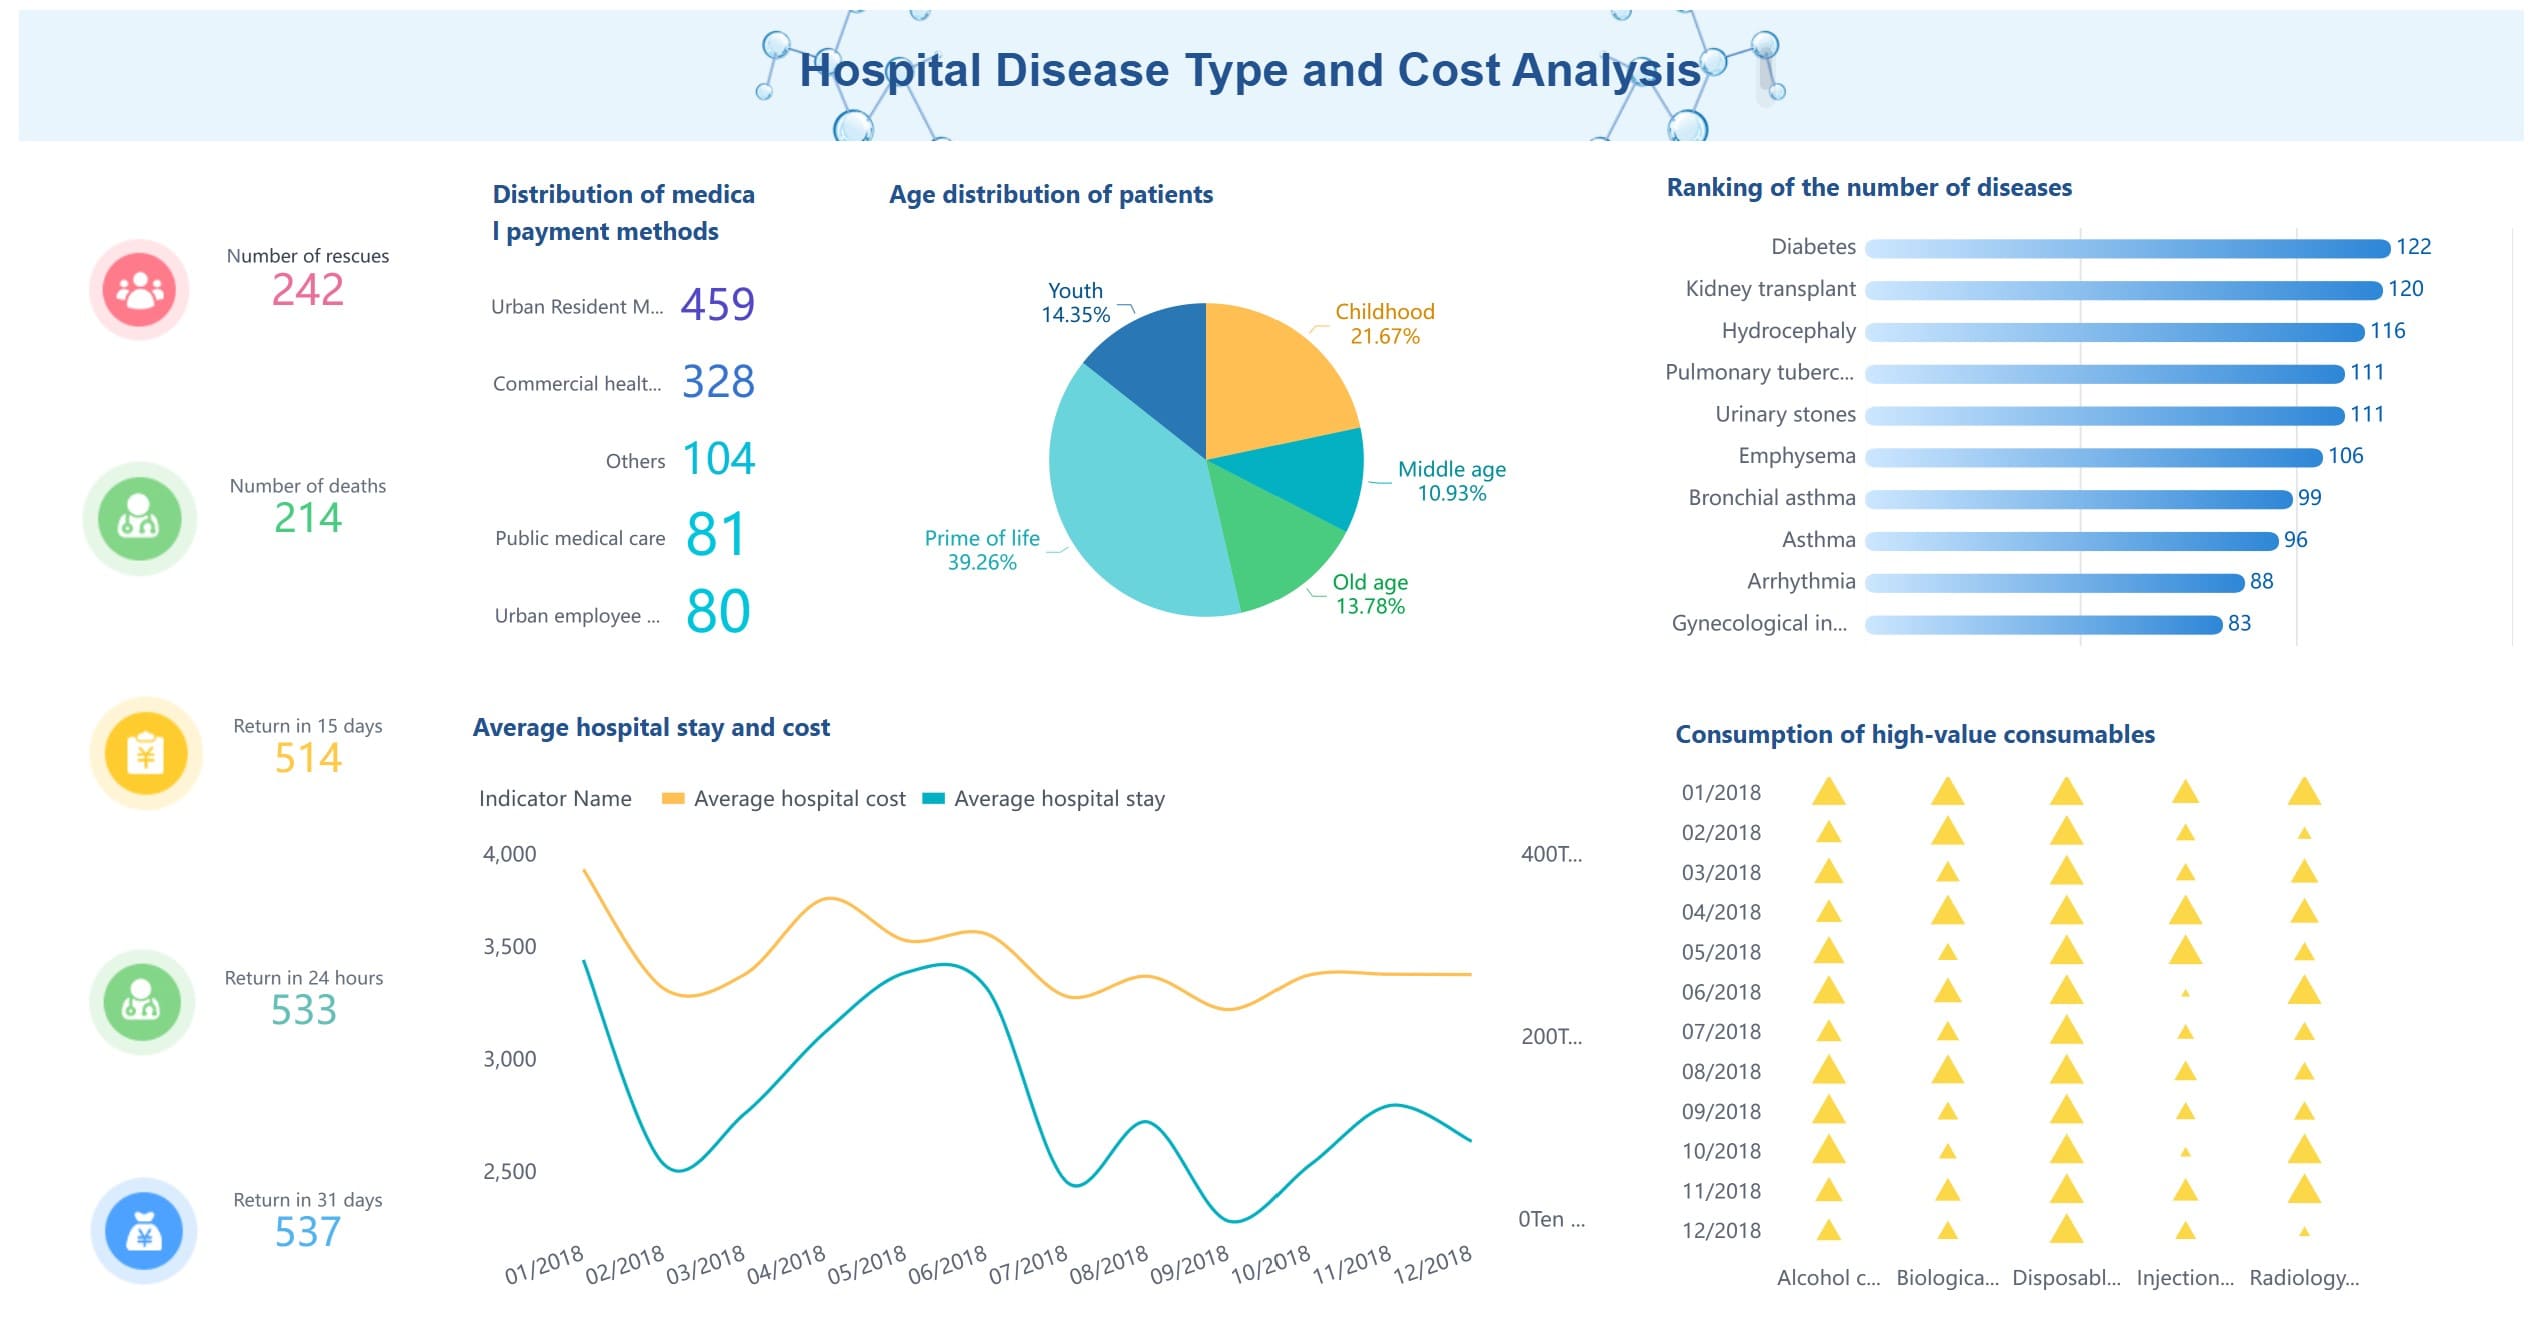
Task: Click the Injection triangle for 06/2018
Action: tap(2186, 992)
